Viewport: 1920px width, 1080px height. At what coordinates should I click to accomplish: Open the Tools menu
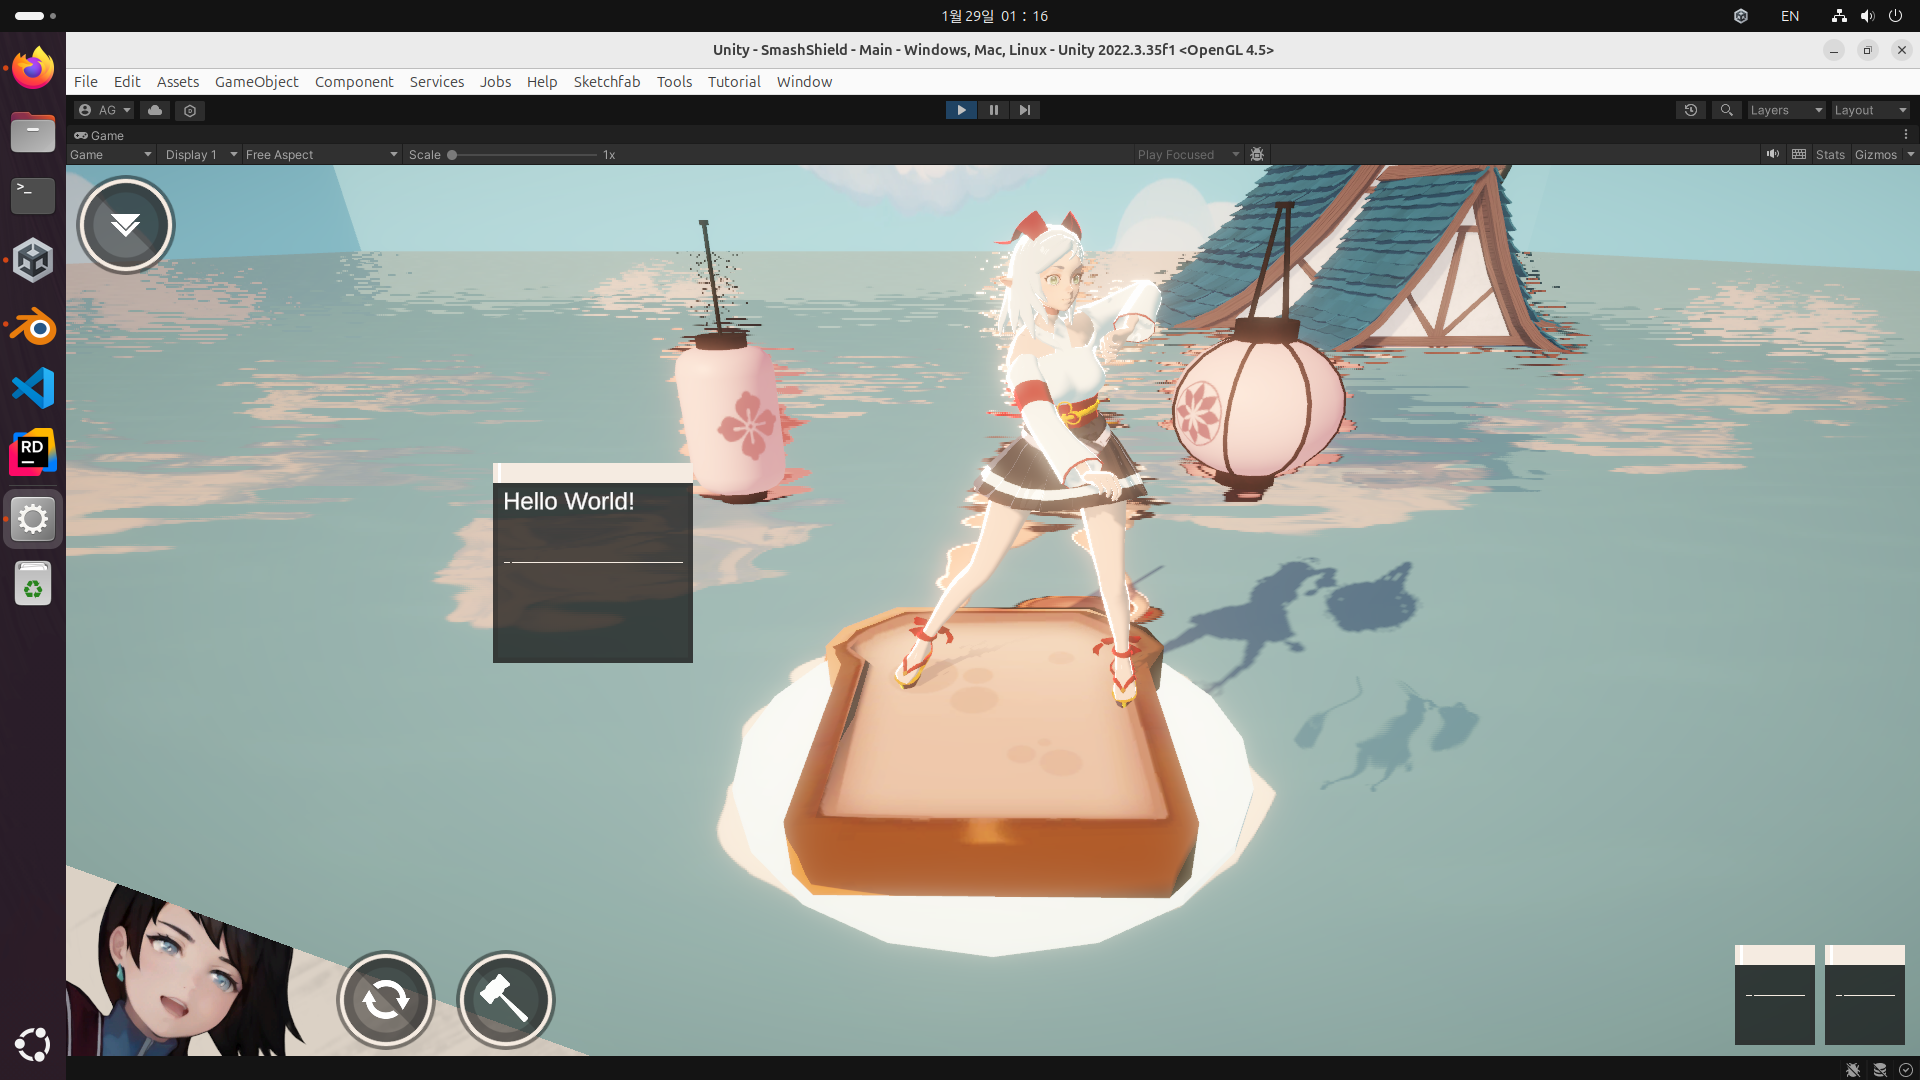click(x=674, y=82)
